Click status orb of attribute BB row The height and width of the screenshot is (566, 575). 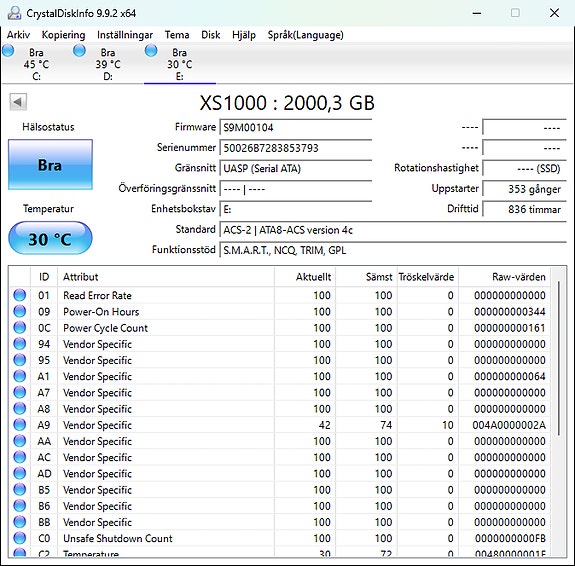(19, 522)
